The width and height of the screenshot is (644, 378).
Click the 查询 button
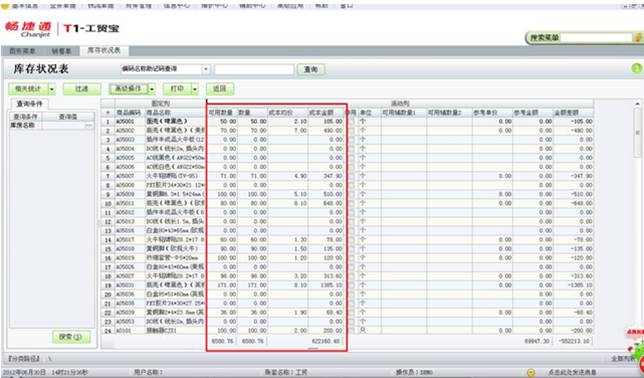[311, 69]
